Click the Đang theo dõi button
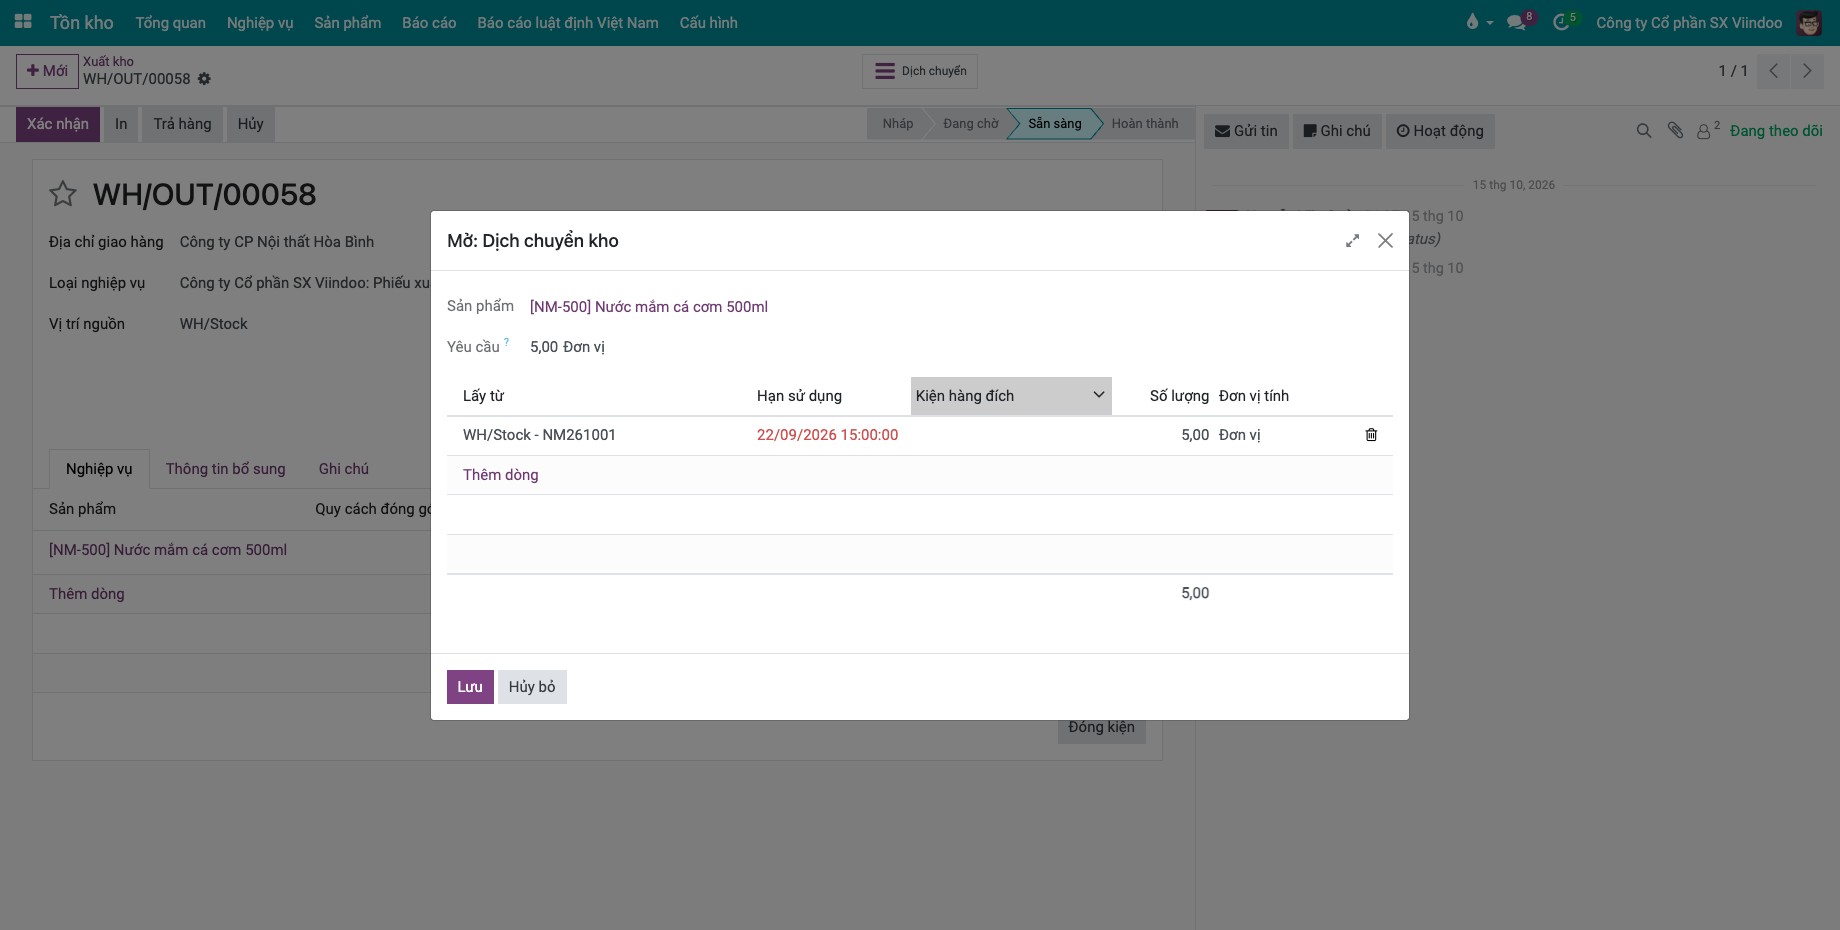The image size is (1840, 930). (x=1776, y=131)
